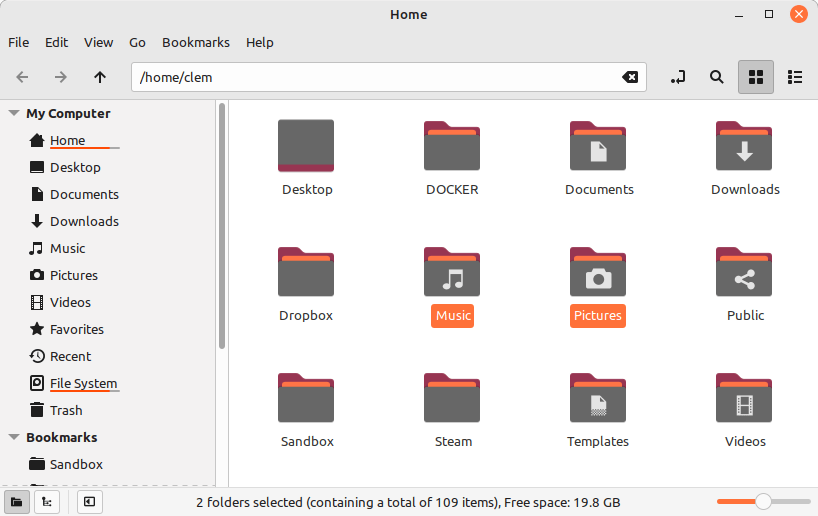Open the Go menu
The width and height of the screenshot is (818, 516).
tap(137, 42)
